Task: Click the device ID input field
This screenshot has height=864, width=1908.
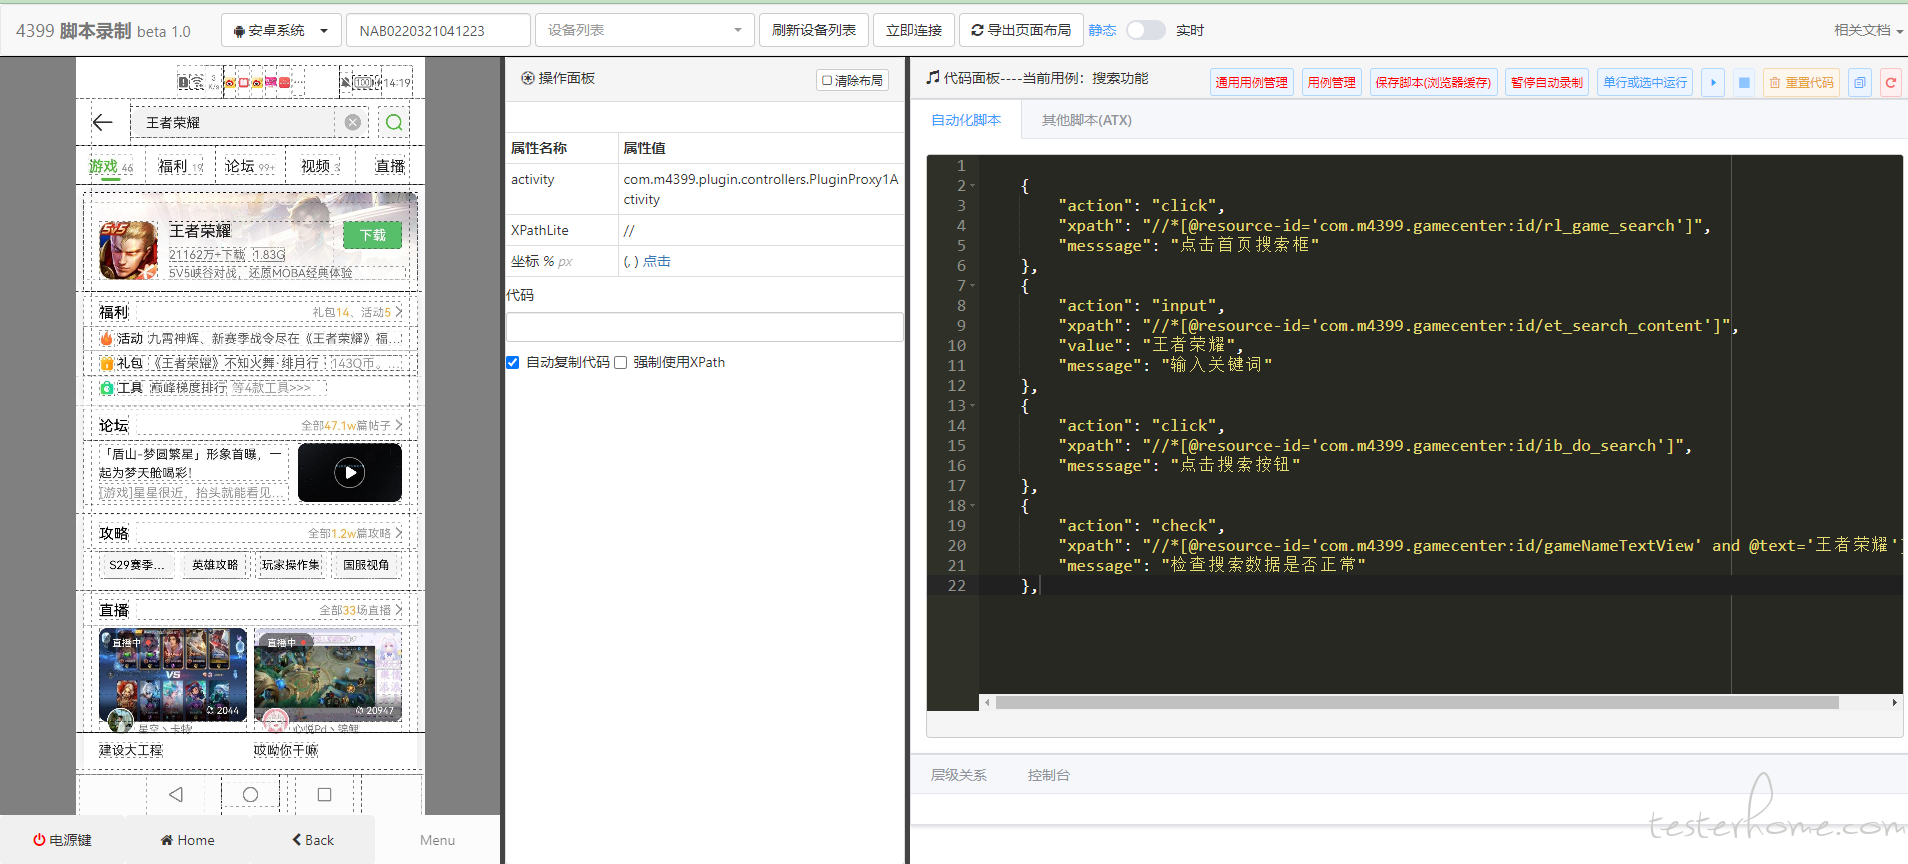Action: [438, 30]
